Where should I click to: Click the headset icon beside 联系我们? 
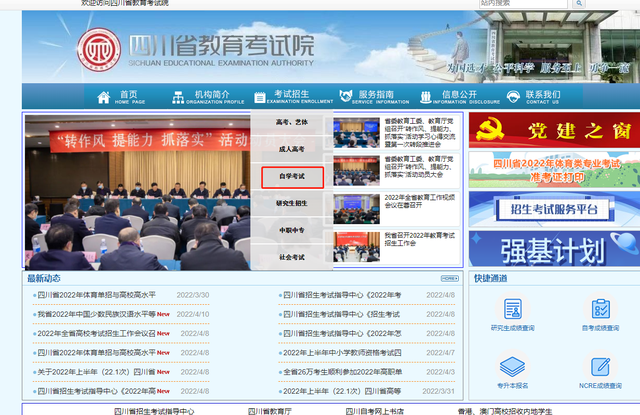click(x=513, y=97)
